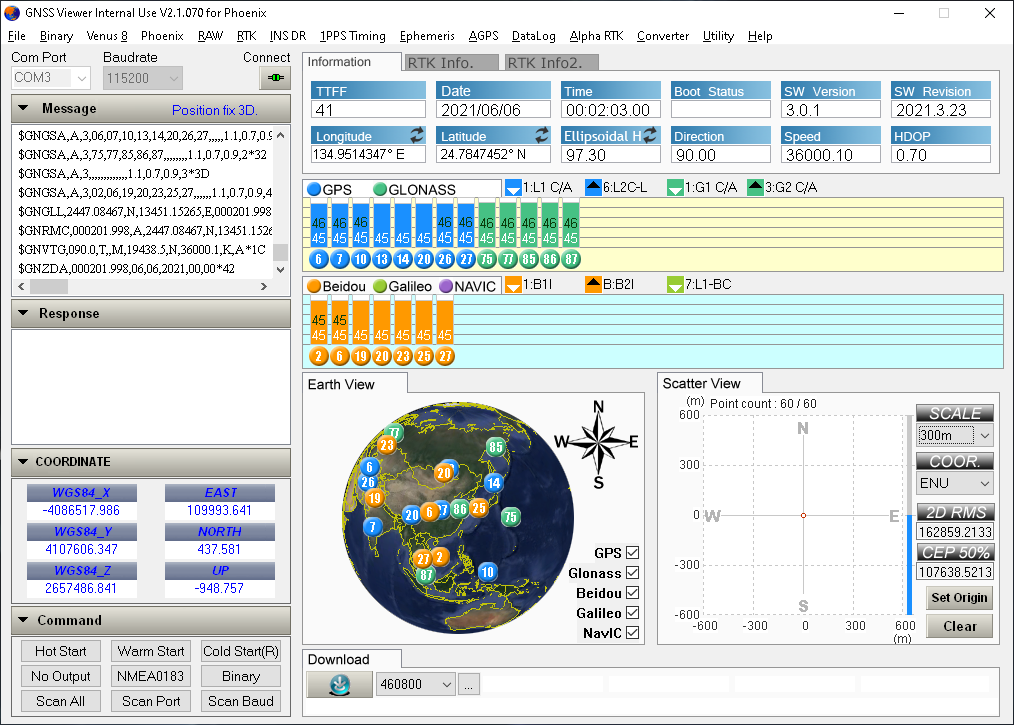Click satellite 75 marker on the globe
The height and width of the screenshot is (725, 1014).
(x=511, y=517)
